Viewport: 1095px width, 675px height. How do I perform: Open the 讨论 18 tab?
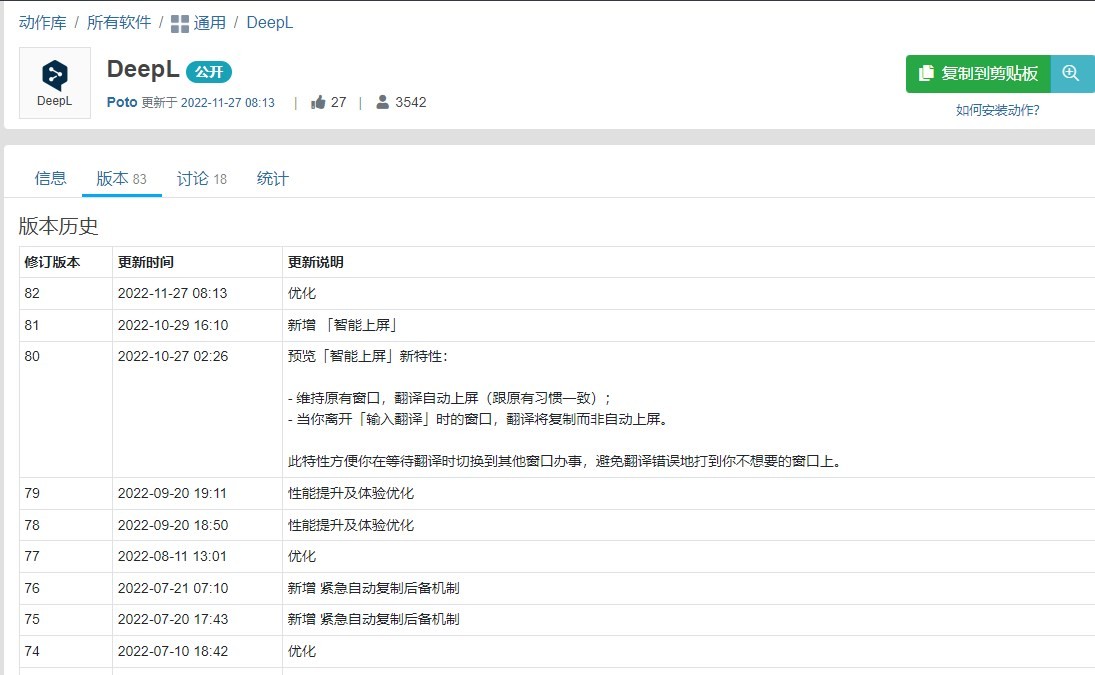[x=200, y=177]
